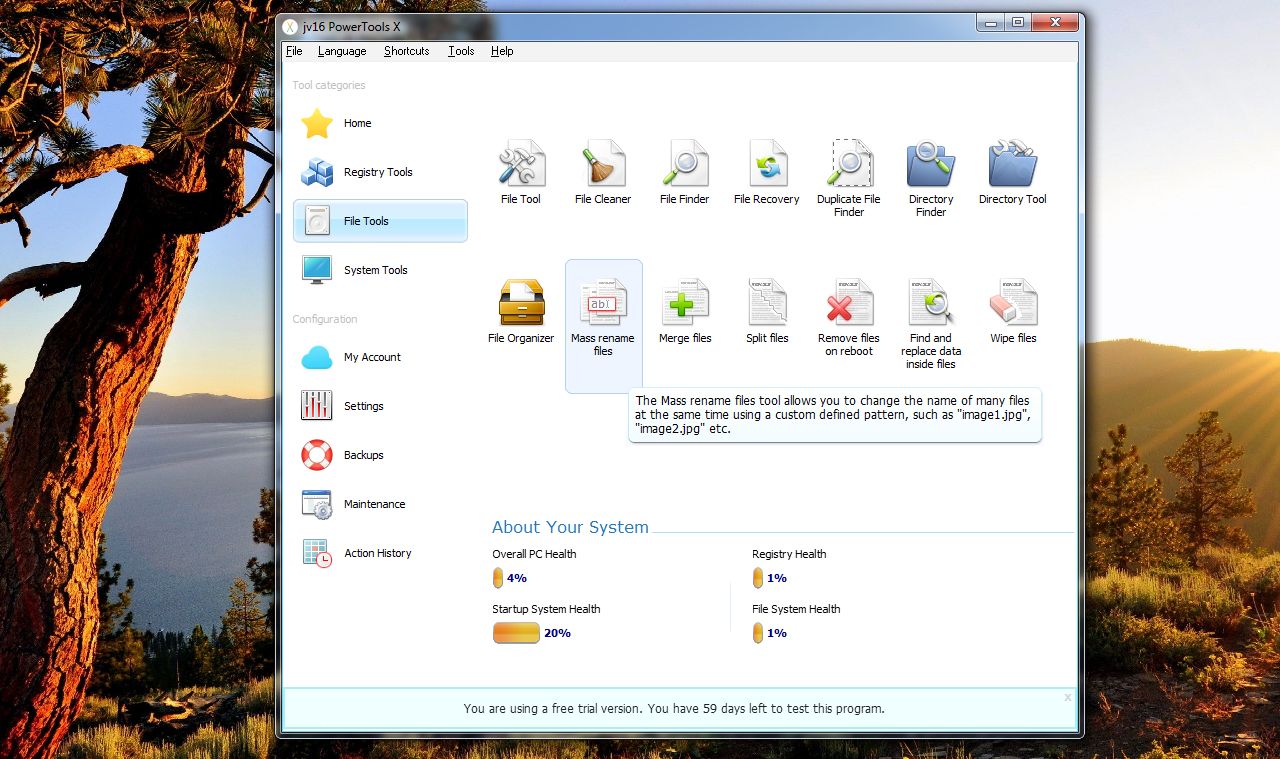Screen dimensions: 1280x759
Task: Click the Configuration heading
Action: (x=325, y=319)
